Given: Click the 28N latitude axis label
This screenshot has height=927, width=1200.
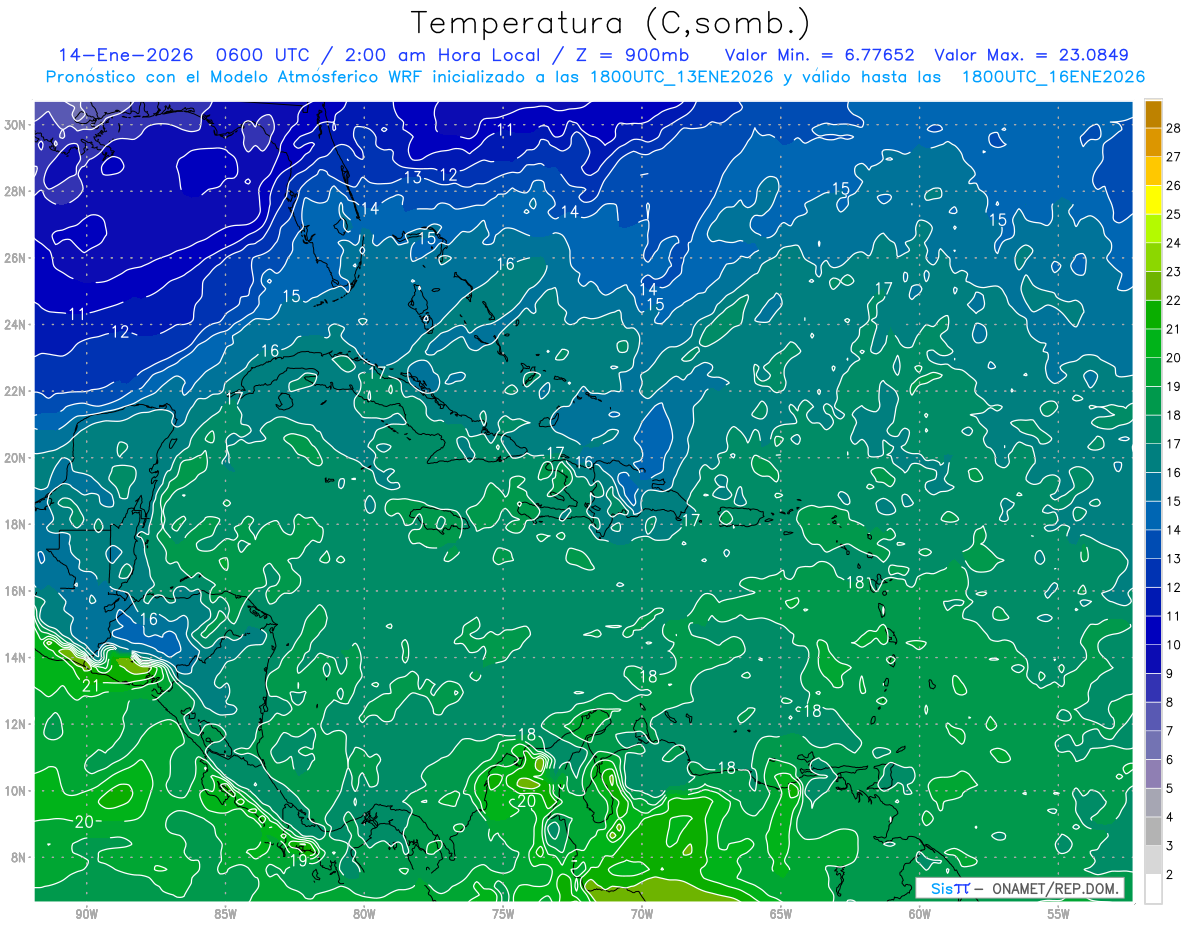Looking at the screenshot, I should pos(16,191).
